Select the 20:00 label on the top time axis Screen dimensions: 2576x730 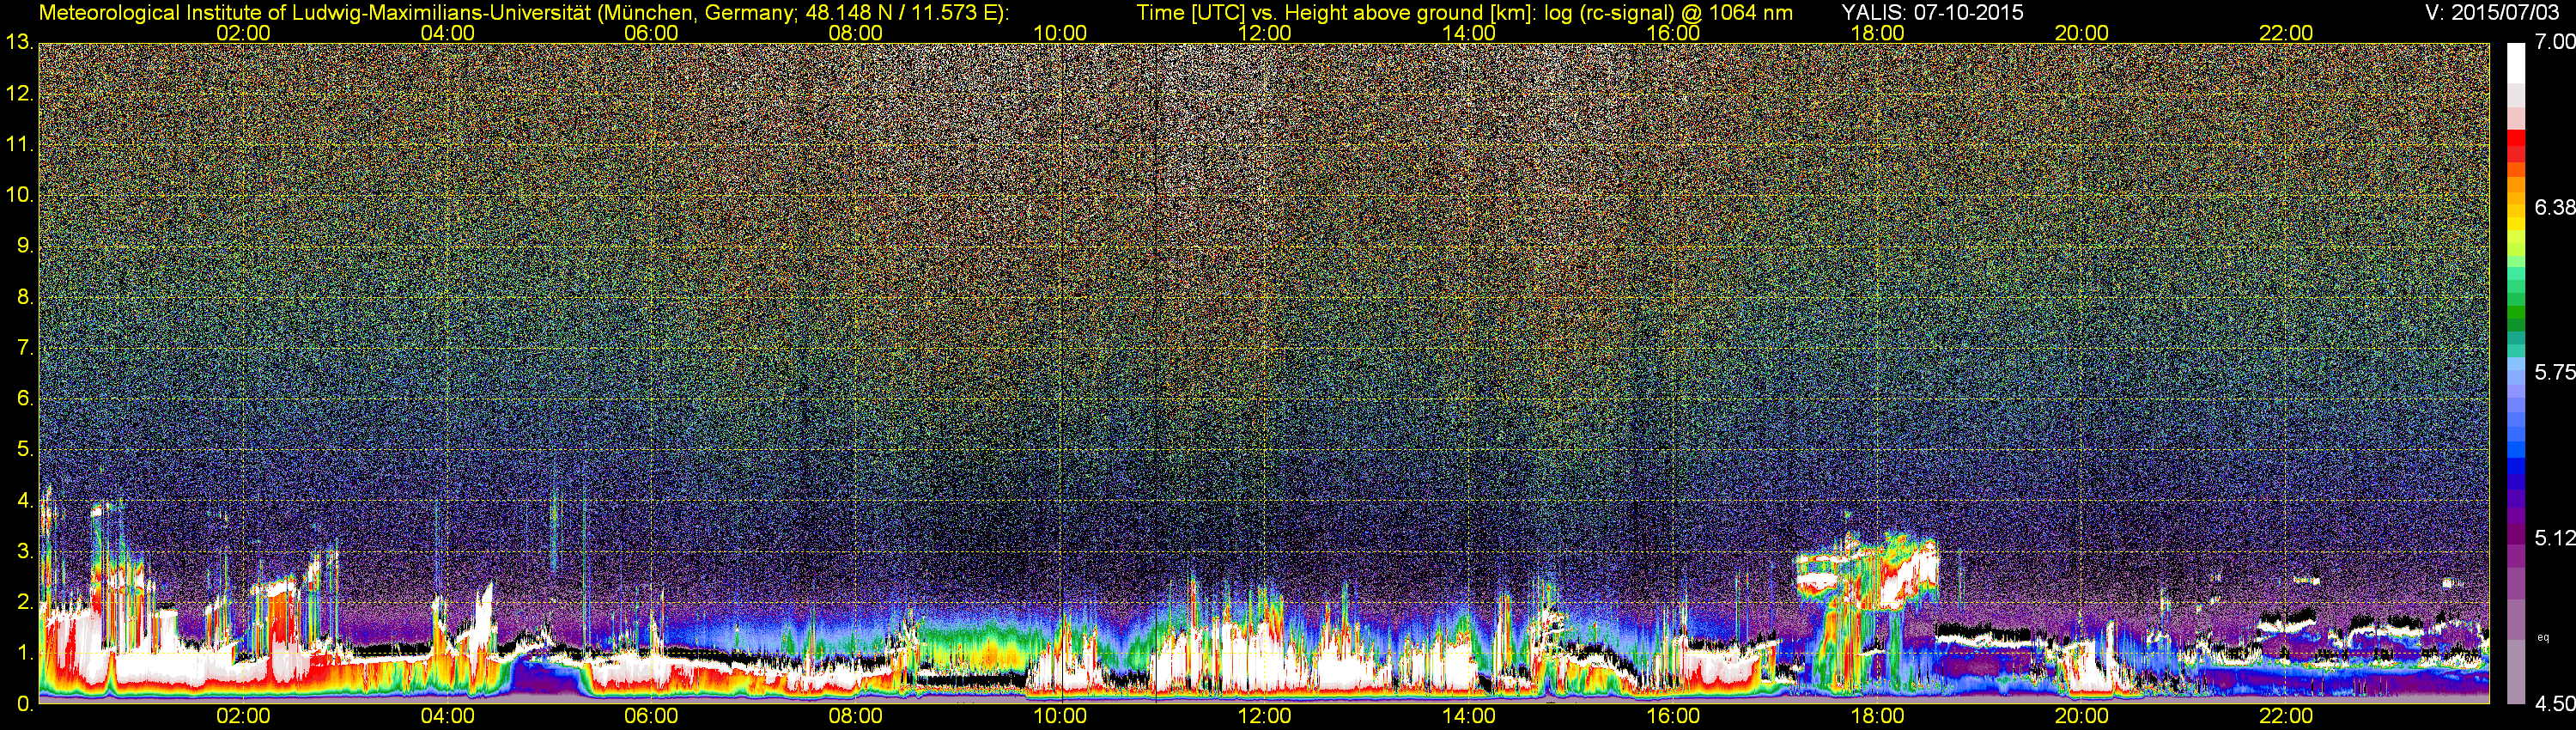pos(2082,33)
